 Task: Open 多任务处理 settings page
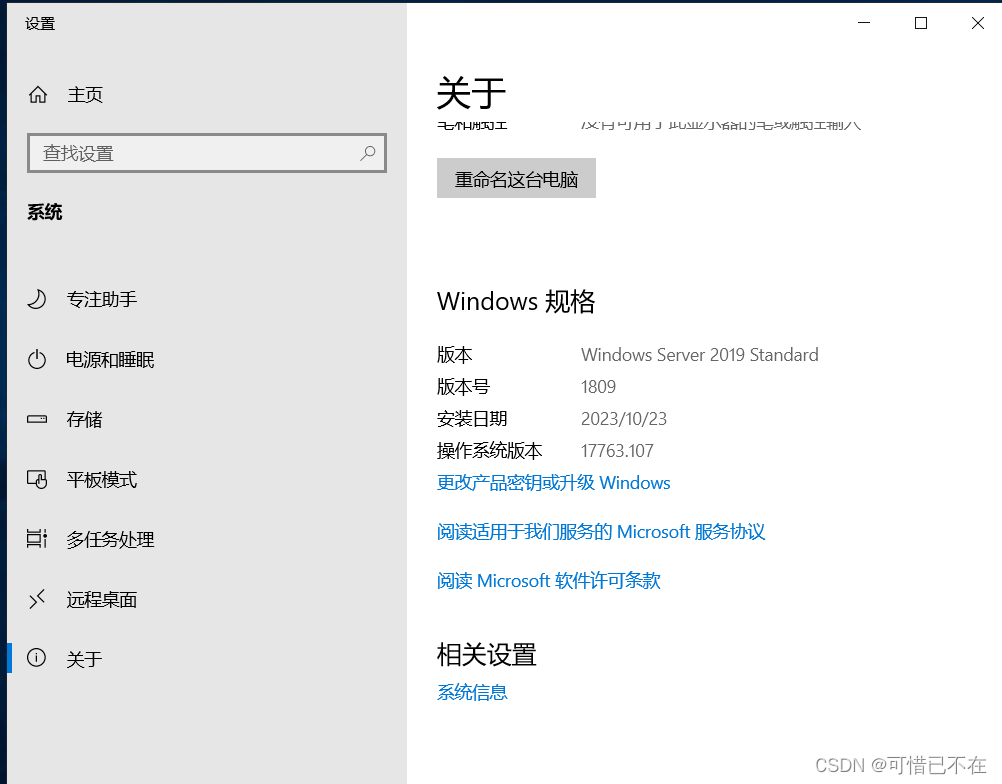tap(110, 539)
